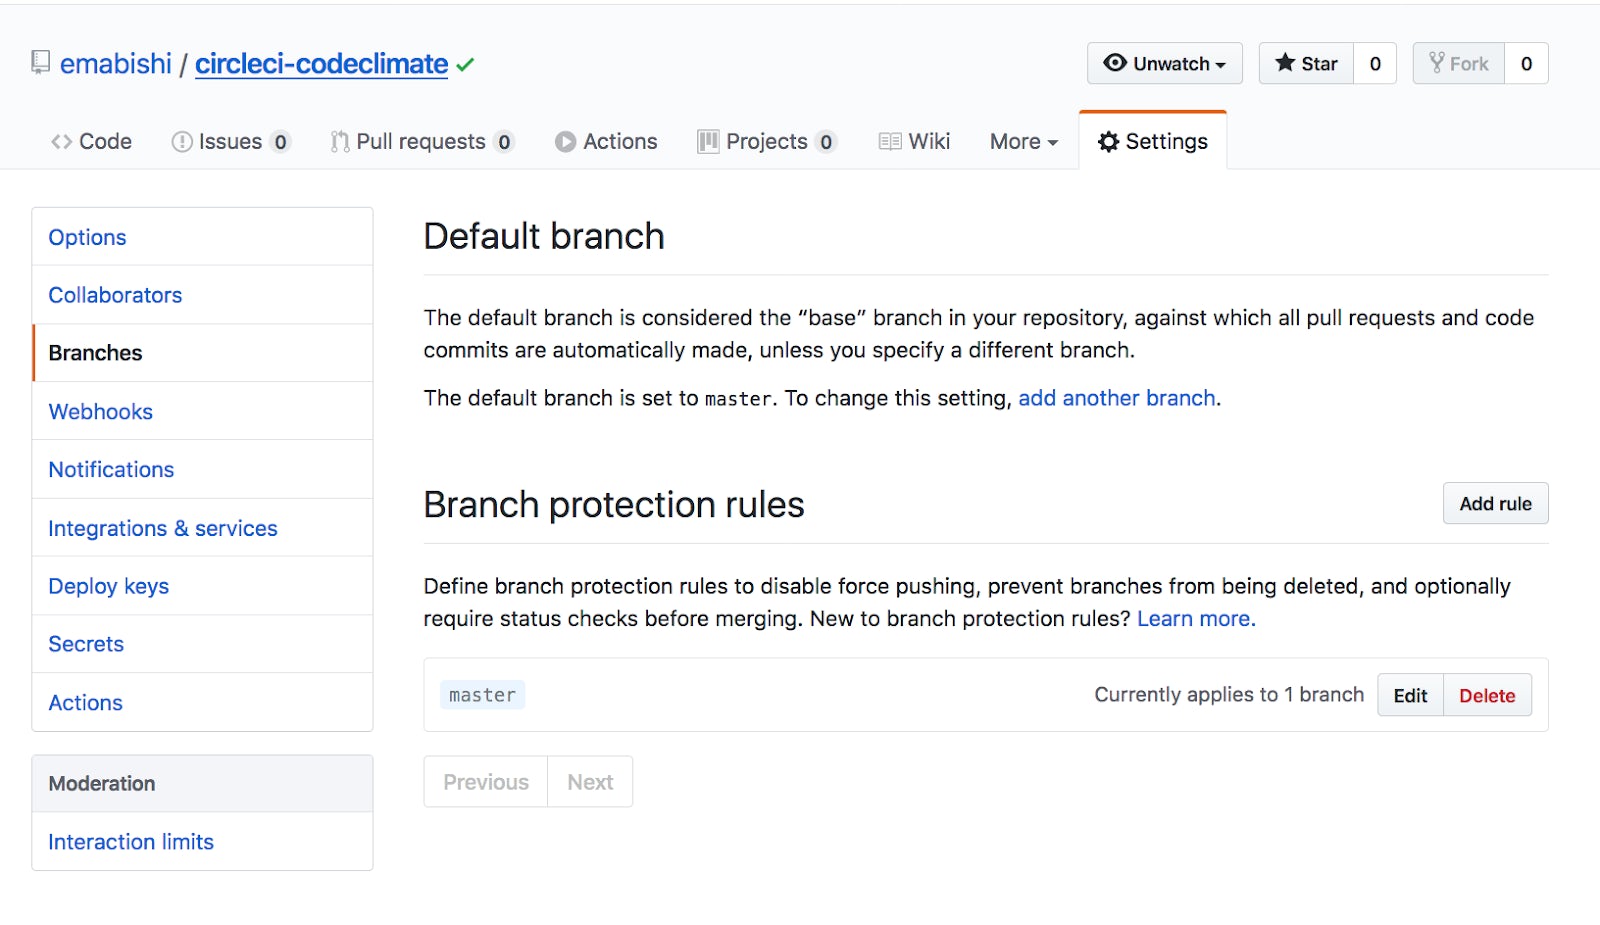The image size is (1600, 925).
Task: Edit the master branch protection rule
Action: point(1410,696)
